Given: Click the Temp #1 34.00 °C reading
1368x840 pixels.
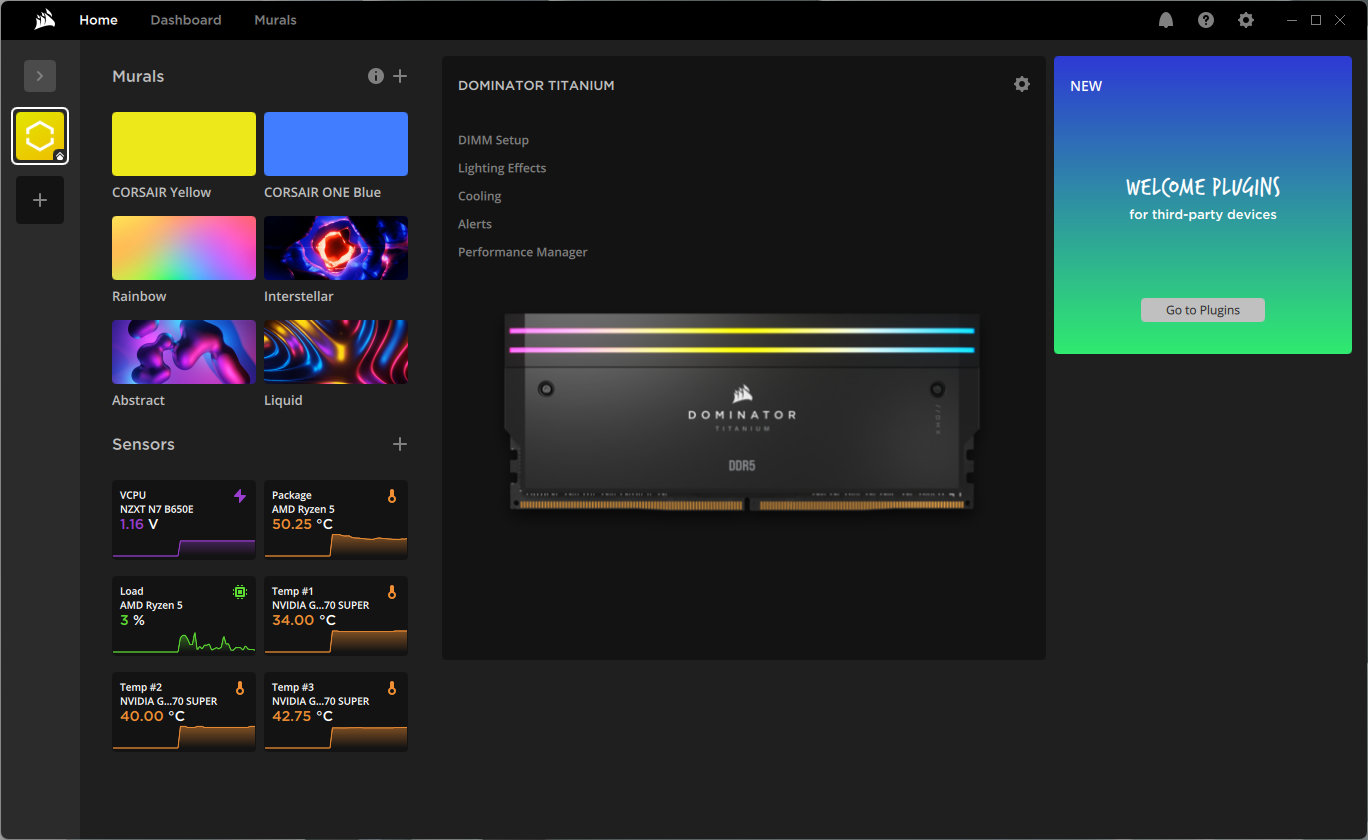Looking at the screenshot, I should pyautogui.click(x=304, y=620).
